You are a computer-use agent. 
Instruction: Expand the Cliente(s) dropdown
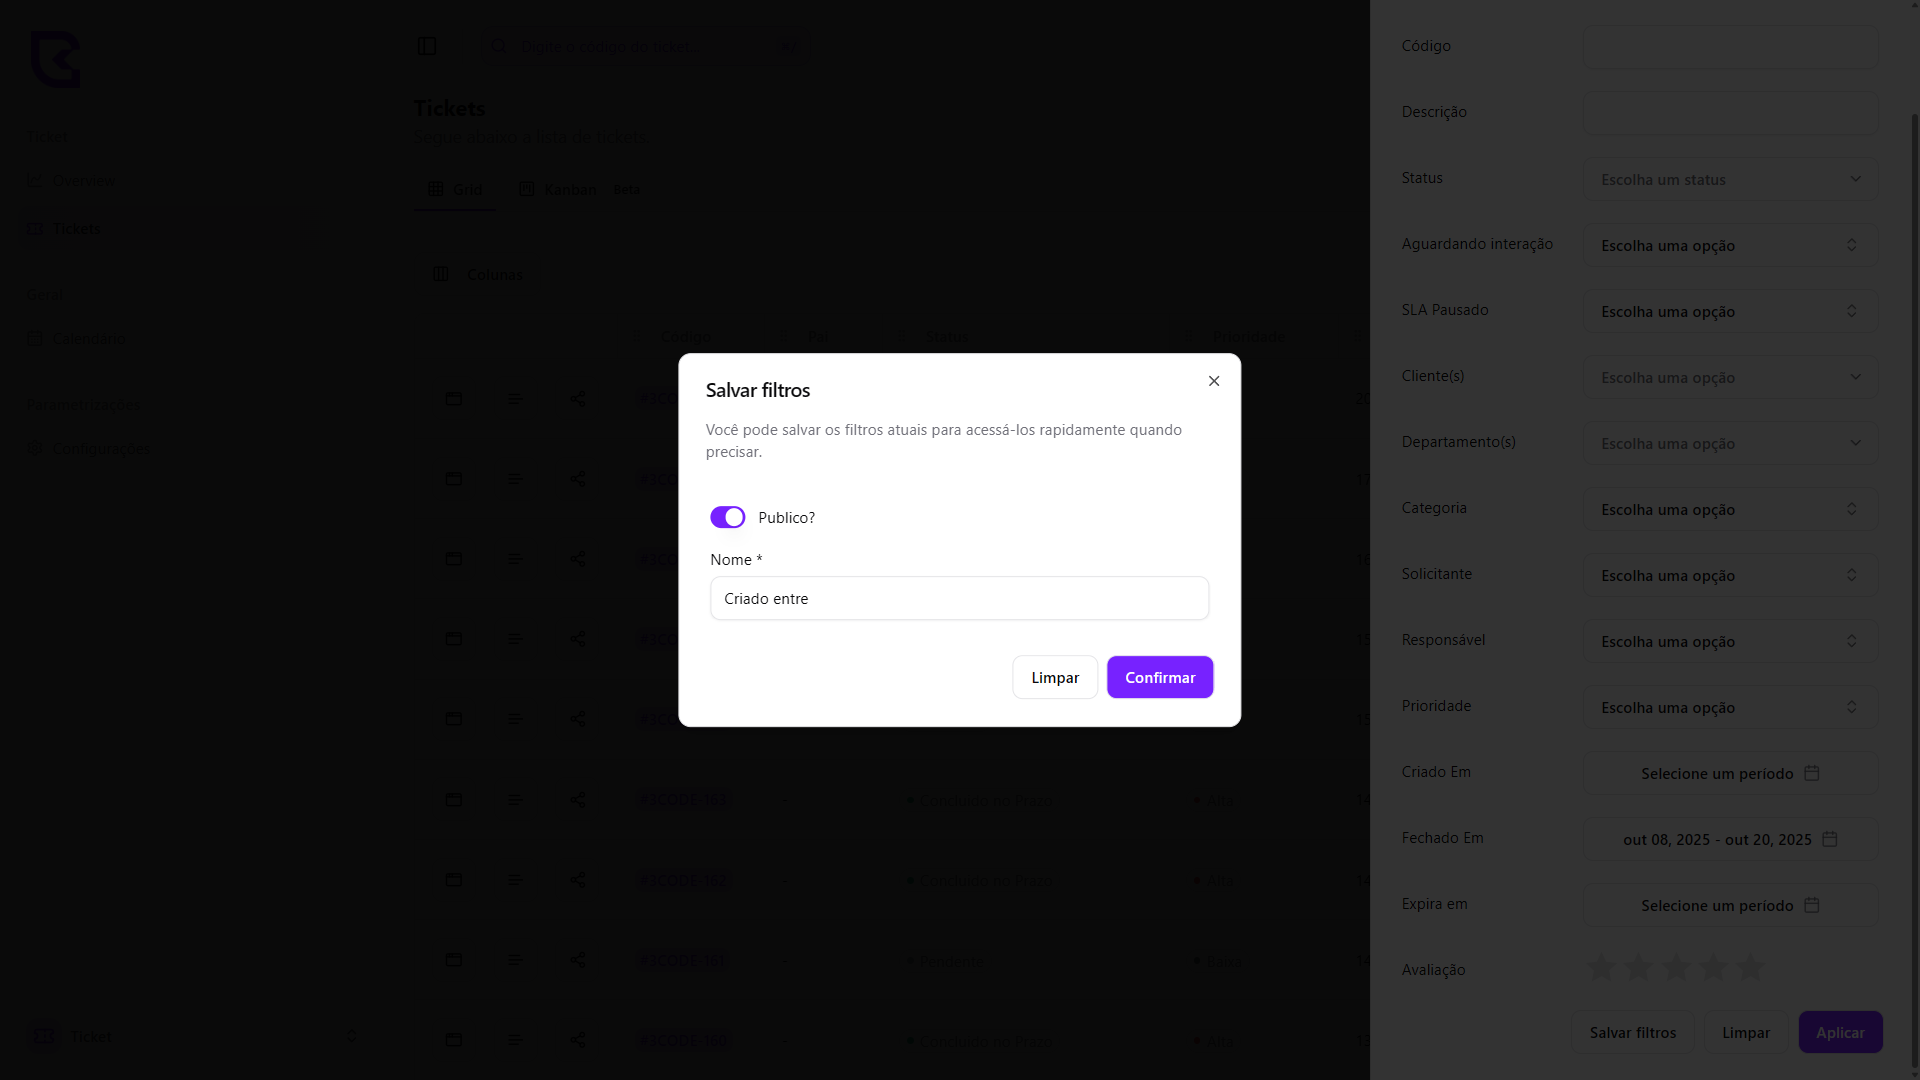click(1730, 377)
